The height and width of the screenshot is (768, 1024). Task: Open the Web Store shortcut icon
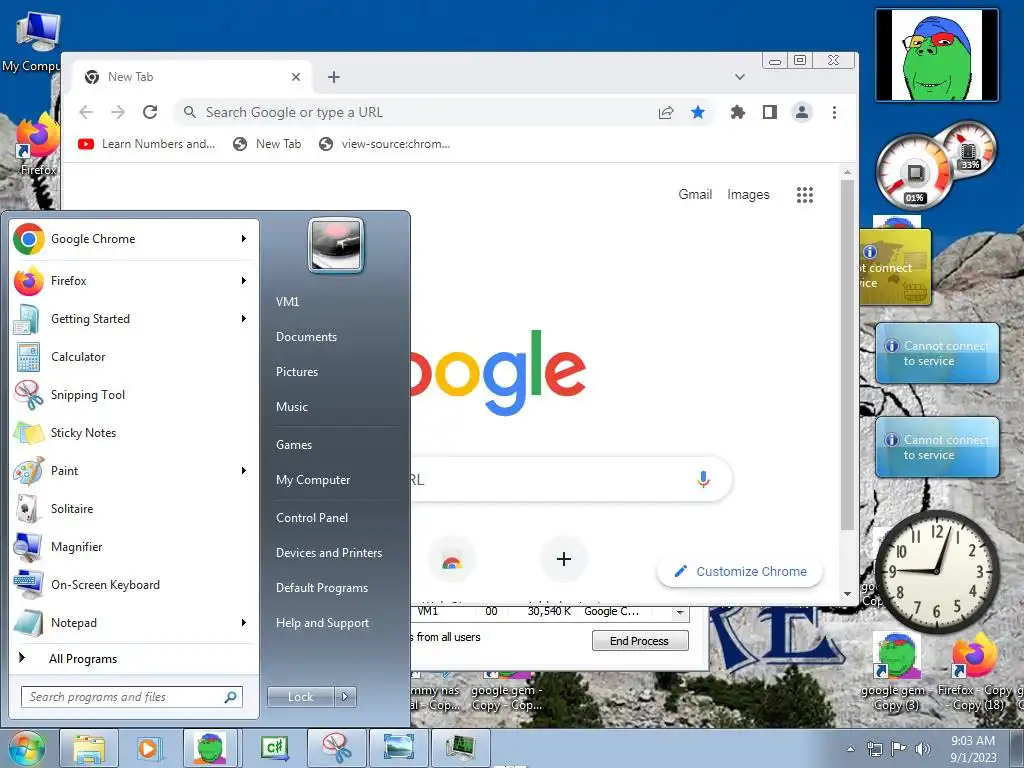click(x=451, y=560)
